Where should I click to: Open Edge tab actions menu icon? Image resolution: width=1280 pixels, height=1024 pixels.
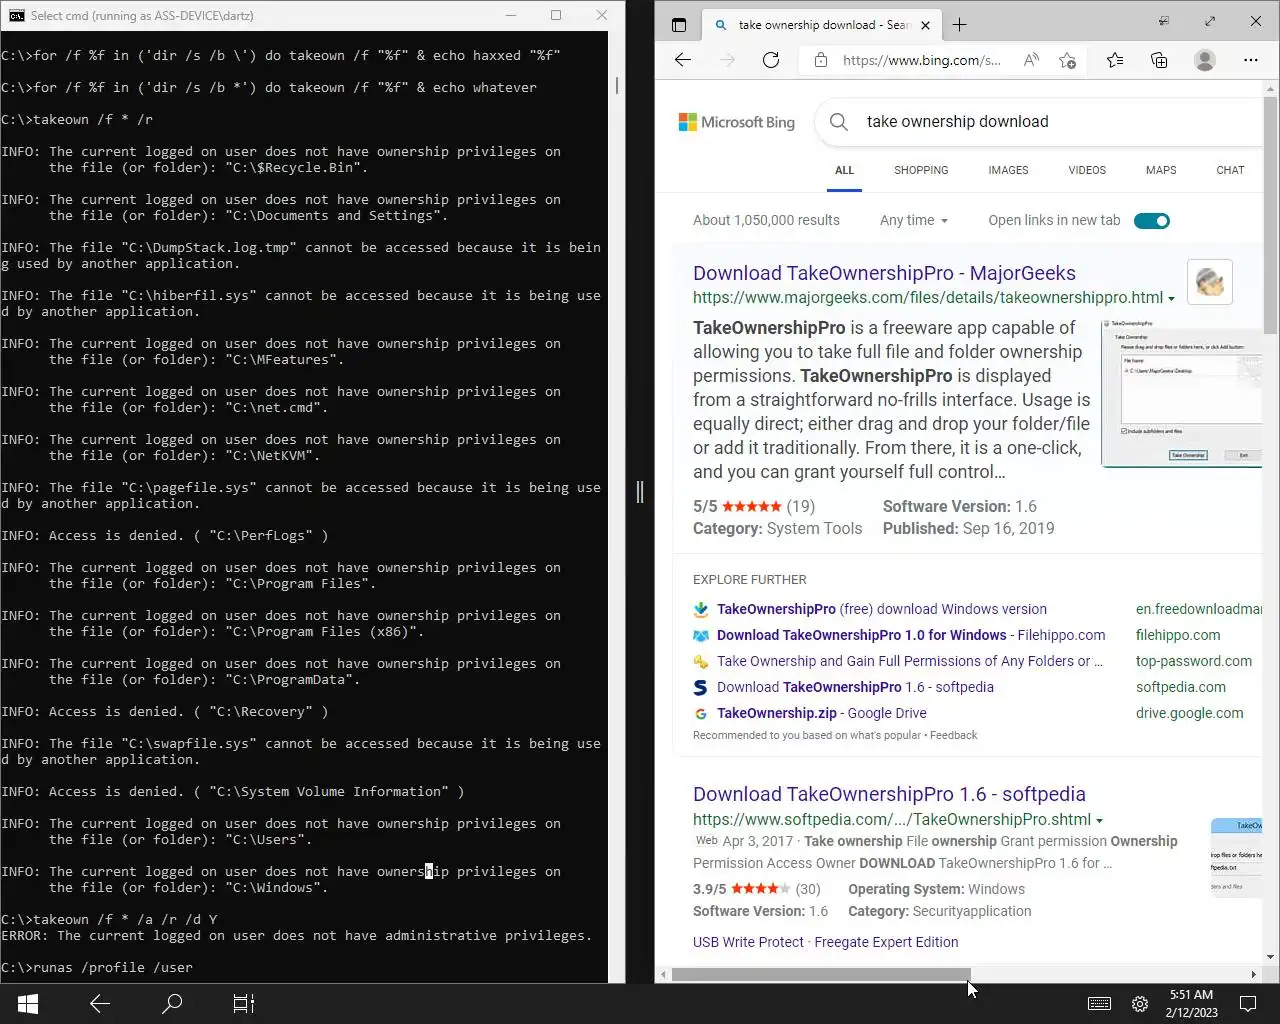tap(679, 25)
